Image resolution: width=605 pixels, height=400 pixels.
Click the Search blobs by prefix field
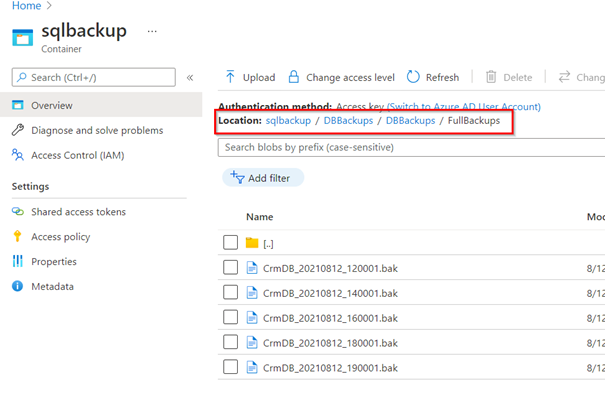pos(411,147)
